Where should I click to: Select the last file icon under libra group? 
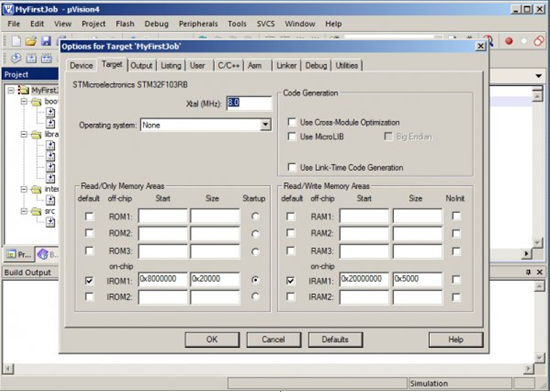click(x=51, y=178)
